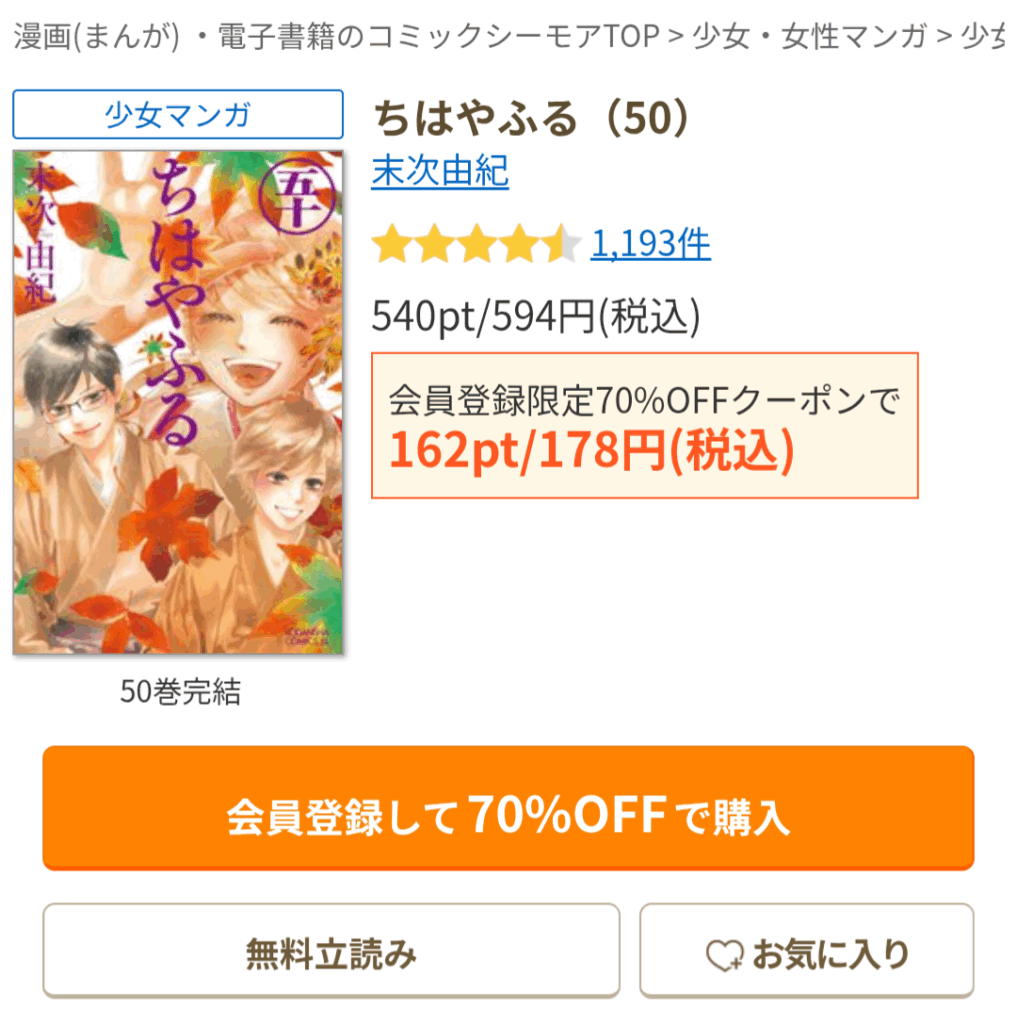Click the 540pt/594円 regular price text
Viewport: 1017px width, 1024px height.
coord(536,317)
